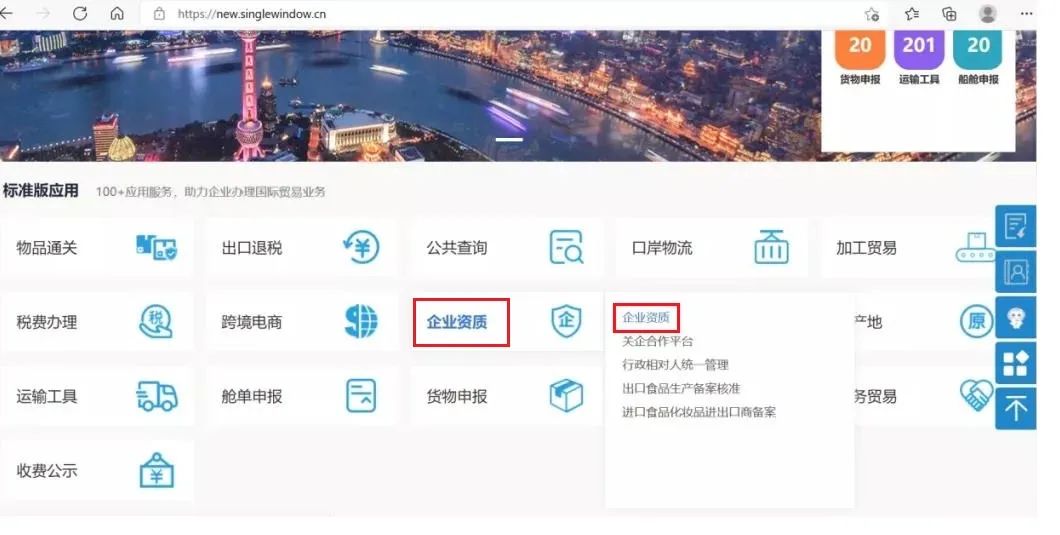Screen dimensions: 1060x535
Task: Open the 企业资质 submenu entry
Action: pyautogui.click(x=646, y=318)
